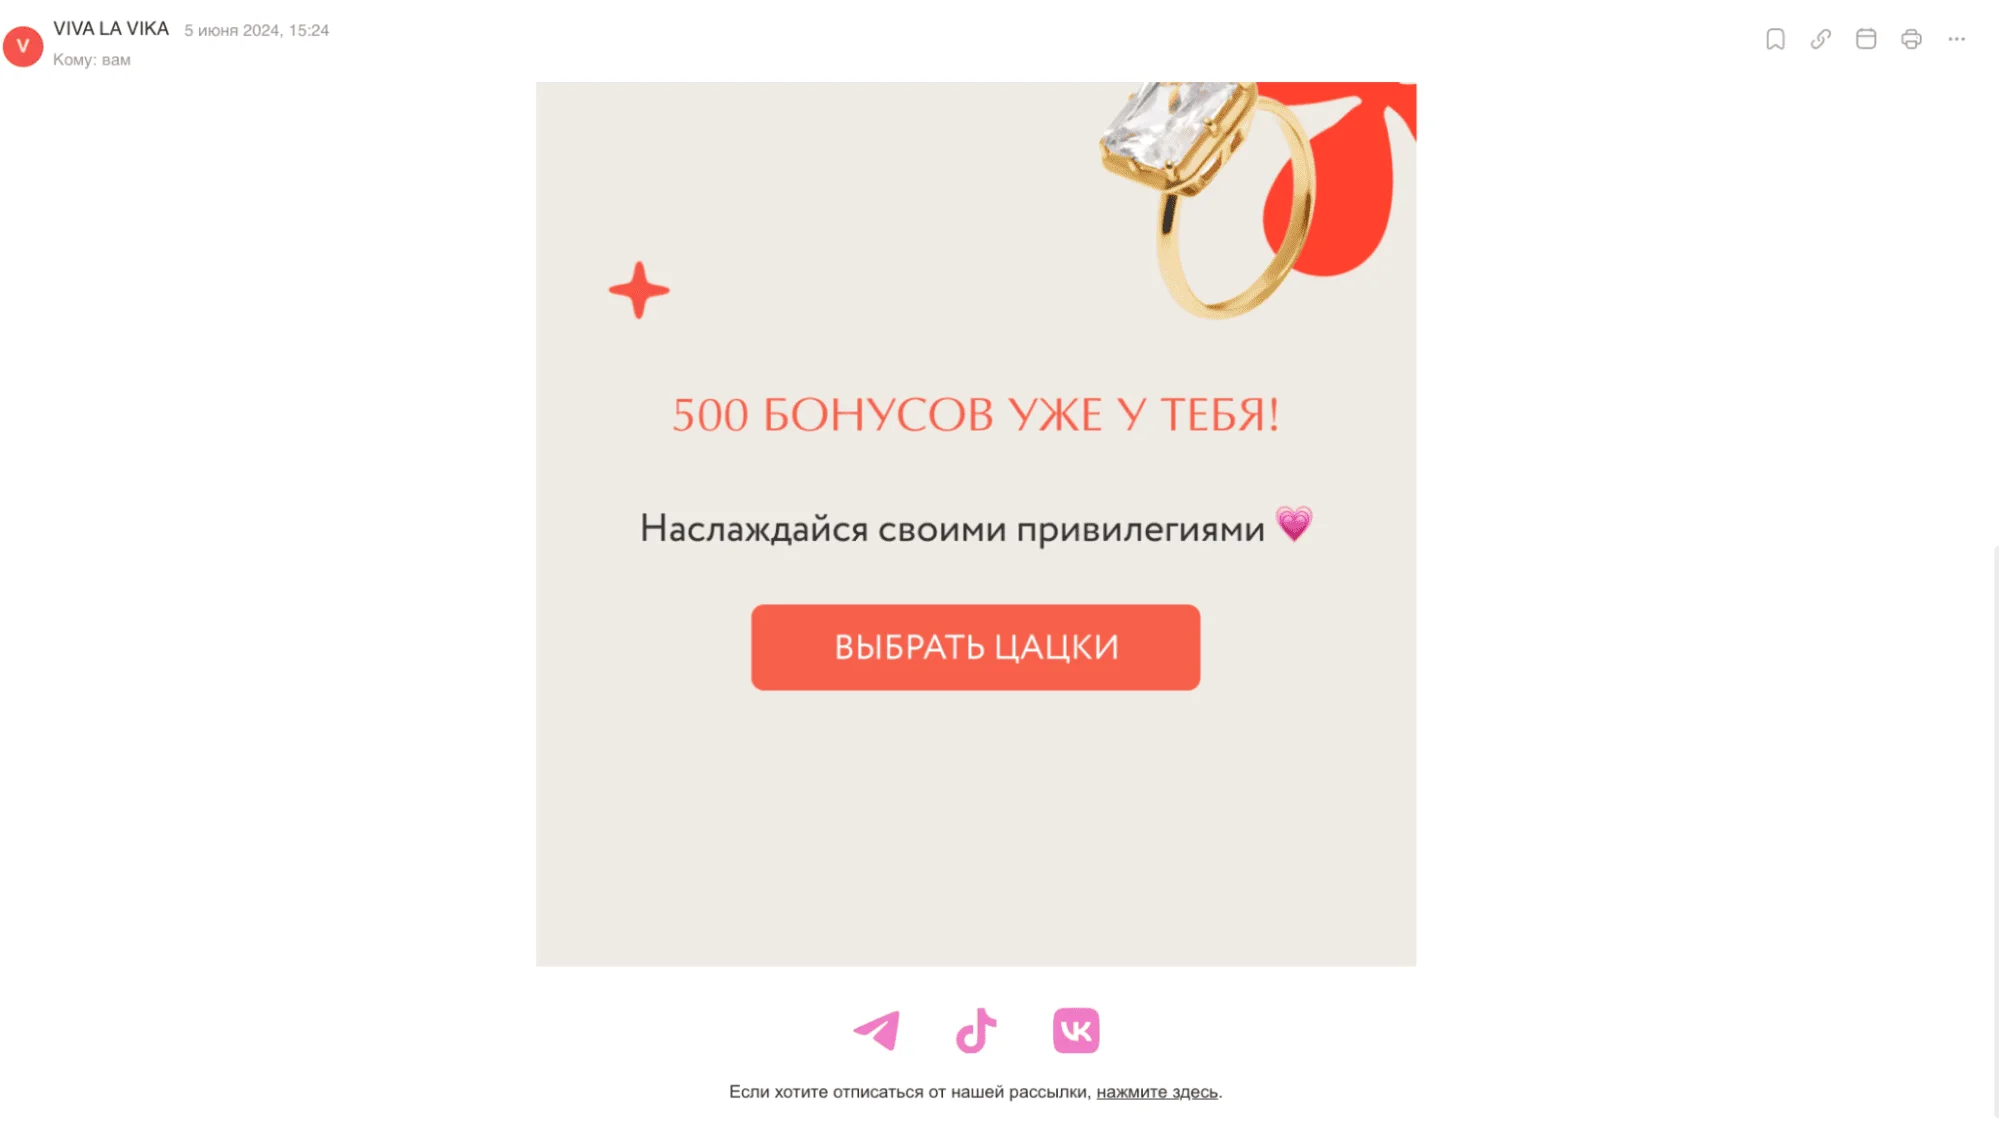Click the sender avatar with letter V
Viewport: 1999px width, 1126px height.
(23, 46)
